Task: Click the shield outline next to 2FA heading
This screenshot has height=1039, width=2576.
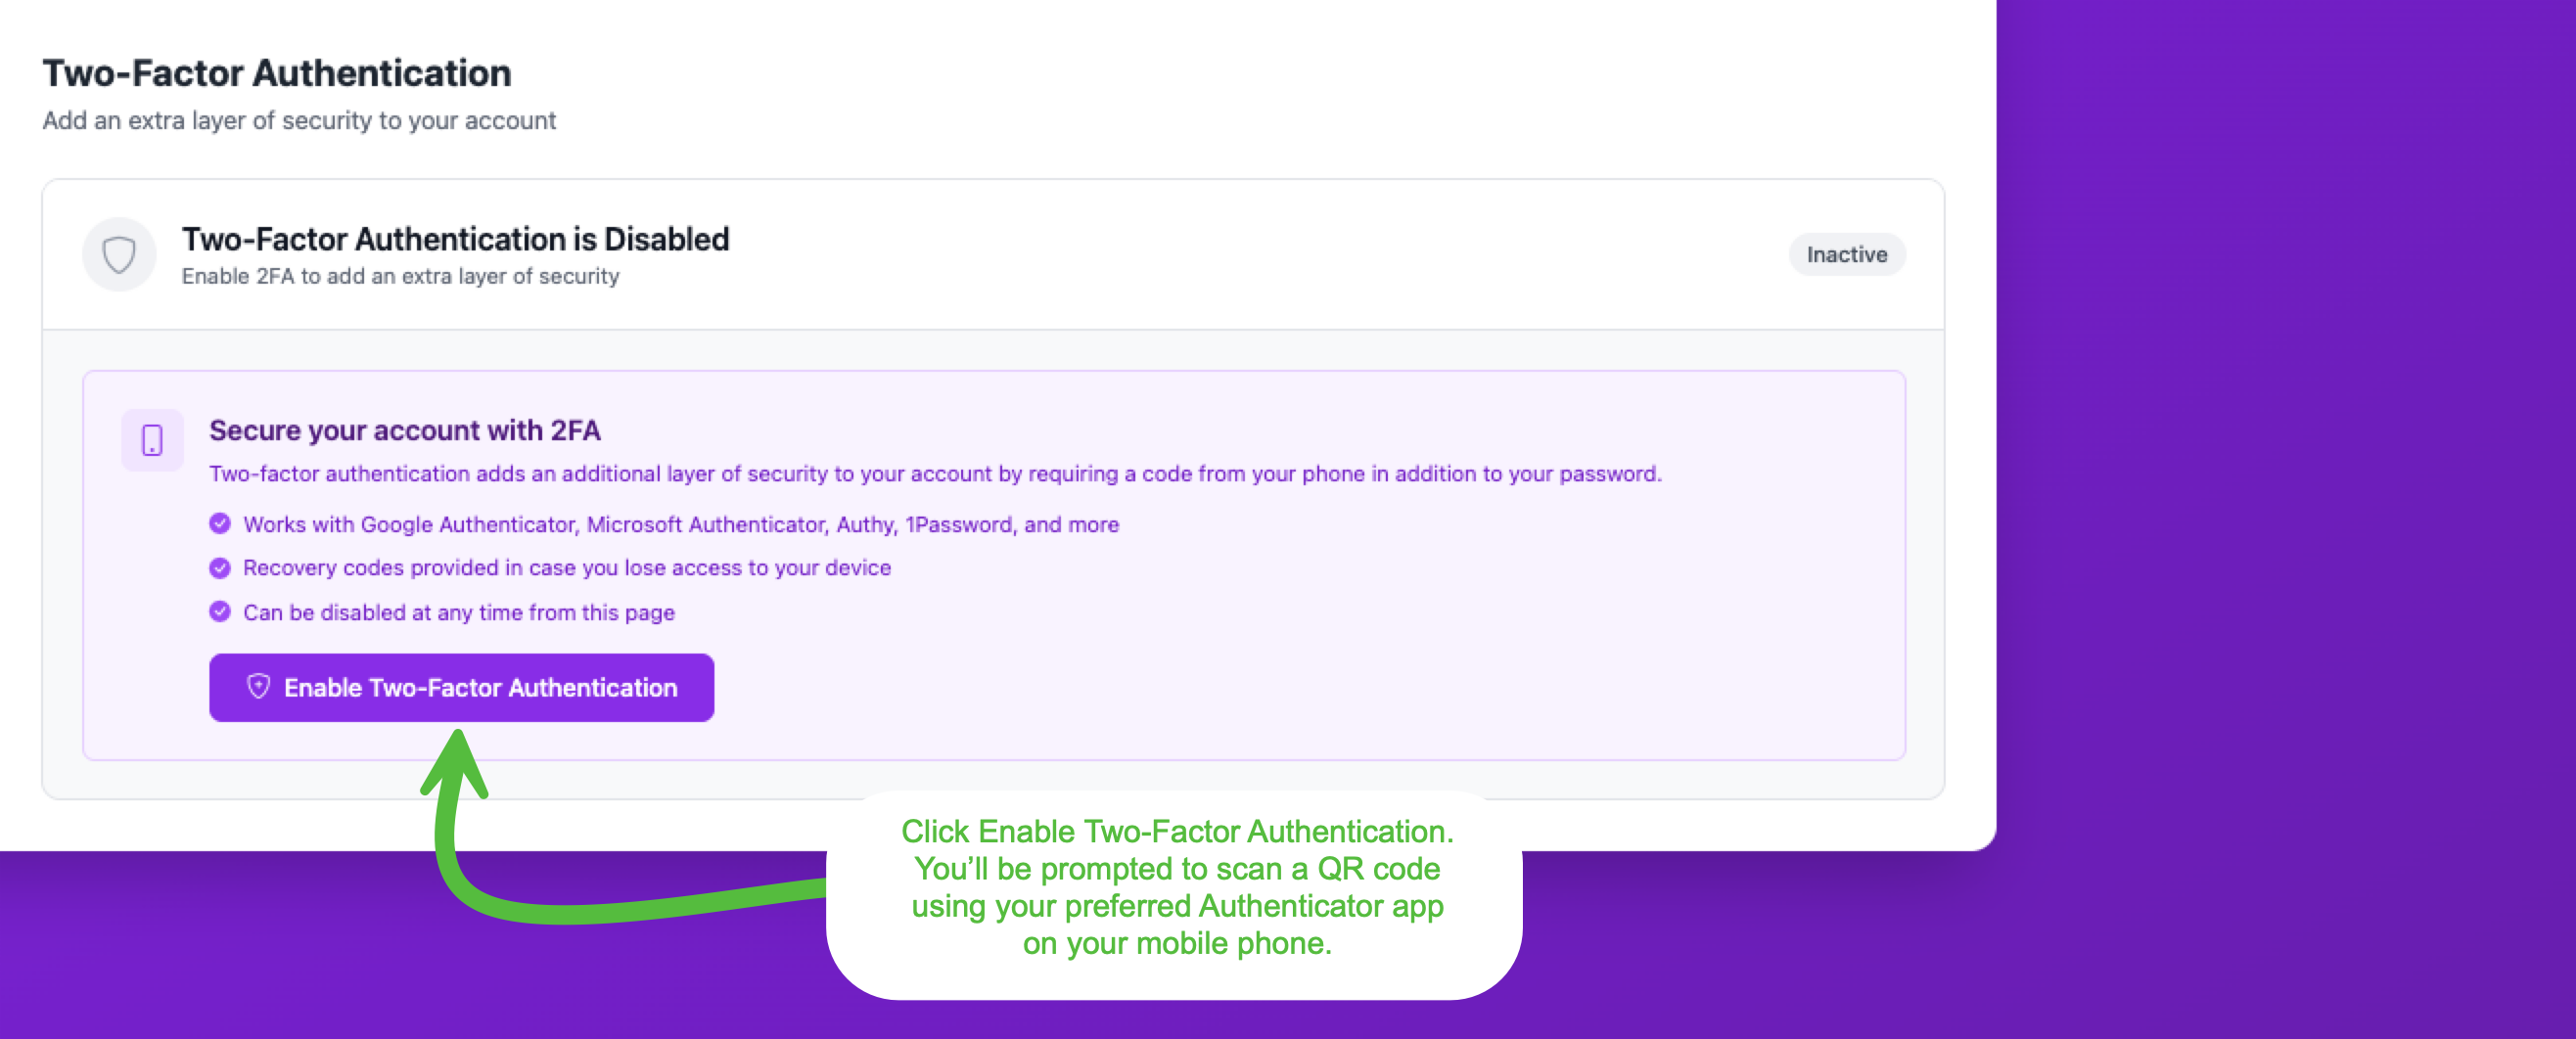Action: 119,254
